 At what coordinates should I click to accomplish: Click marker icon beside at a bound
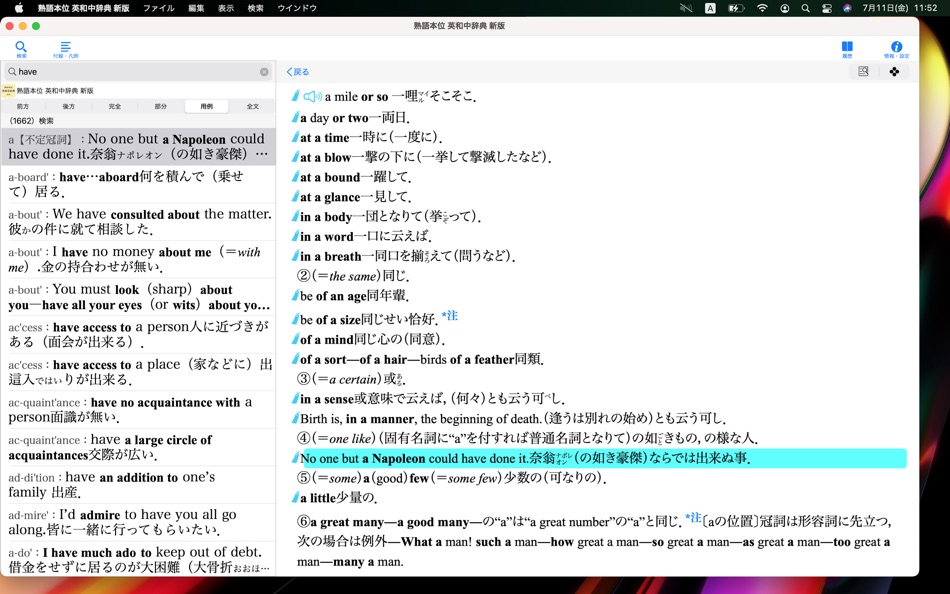click(x=295, y=177)
